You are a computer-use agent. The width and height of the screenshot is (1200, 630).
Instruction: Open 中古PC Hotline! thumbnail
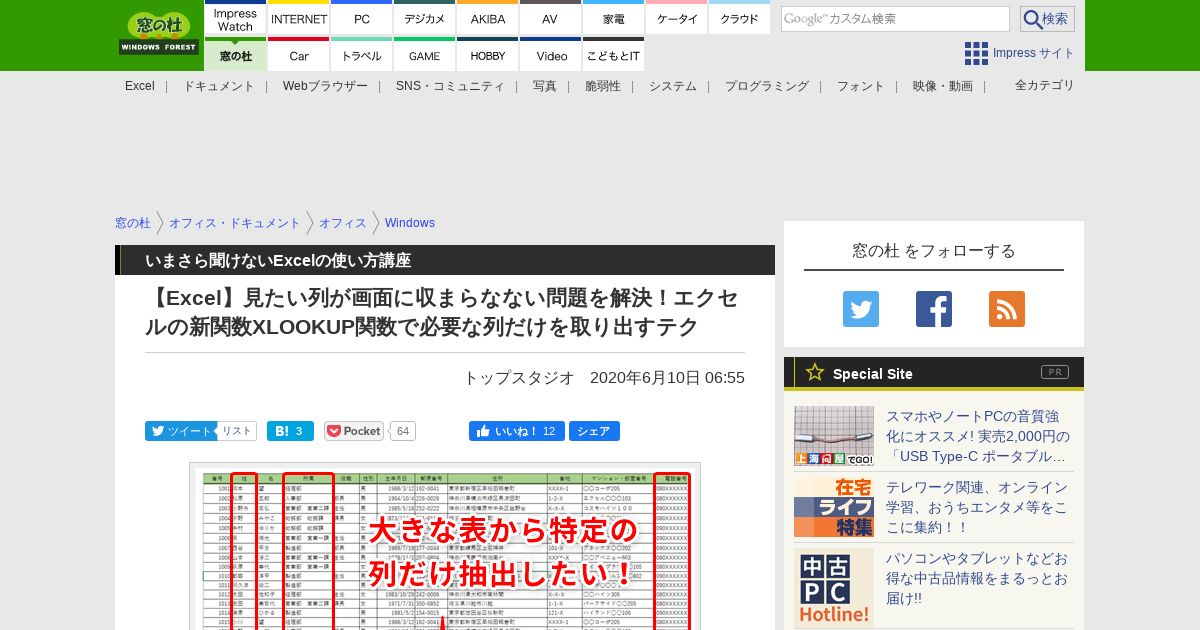pyautogui.click(x=834, y=588)
